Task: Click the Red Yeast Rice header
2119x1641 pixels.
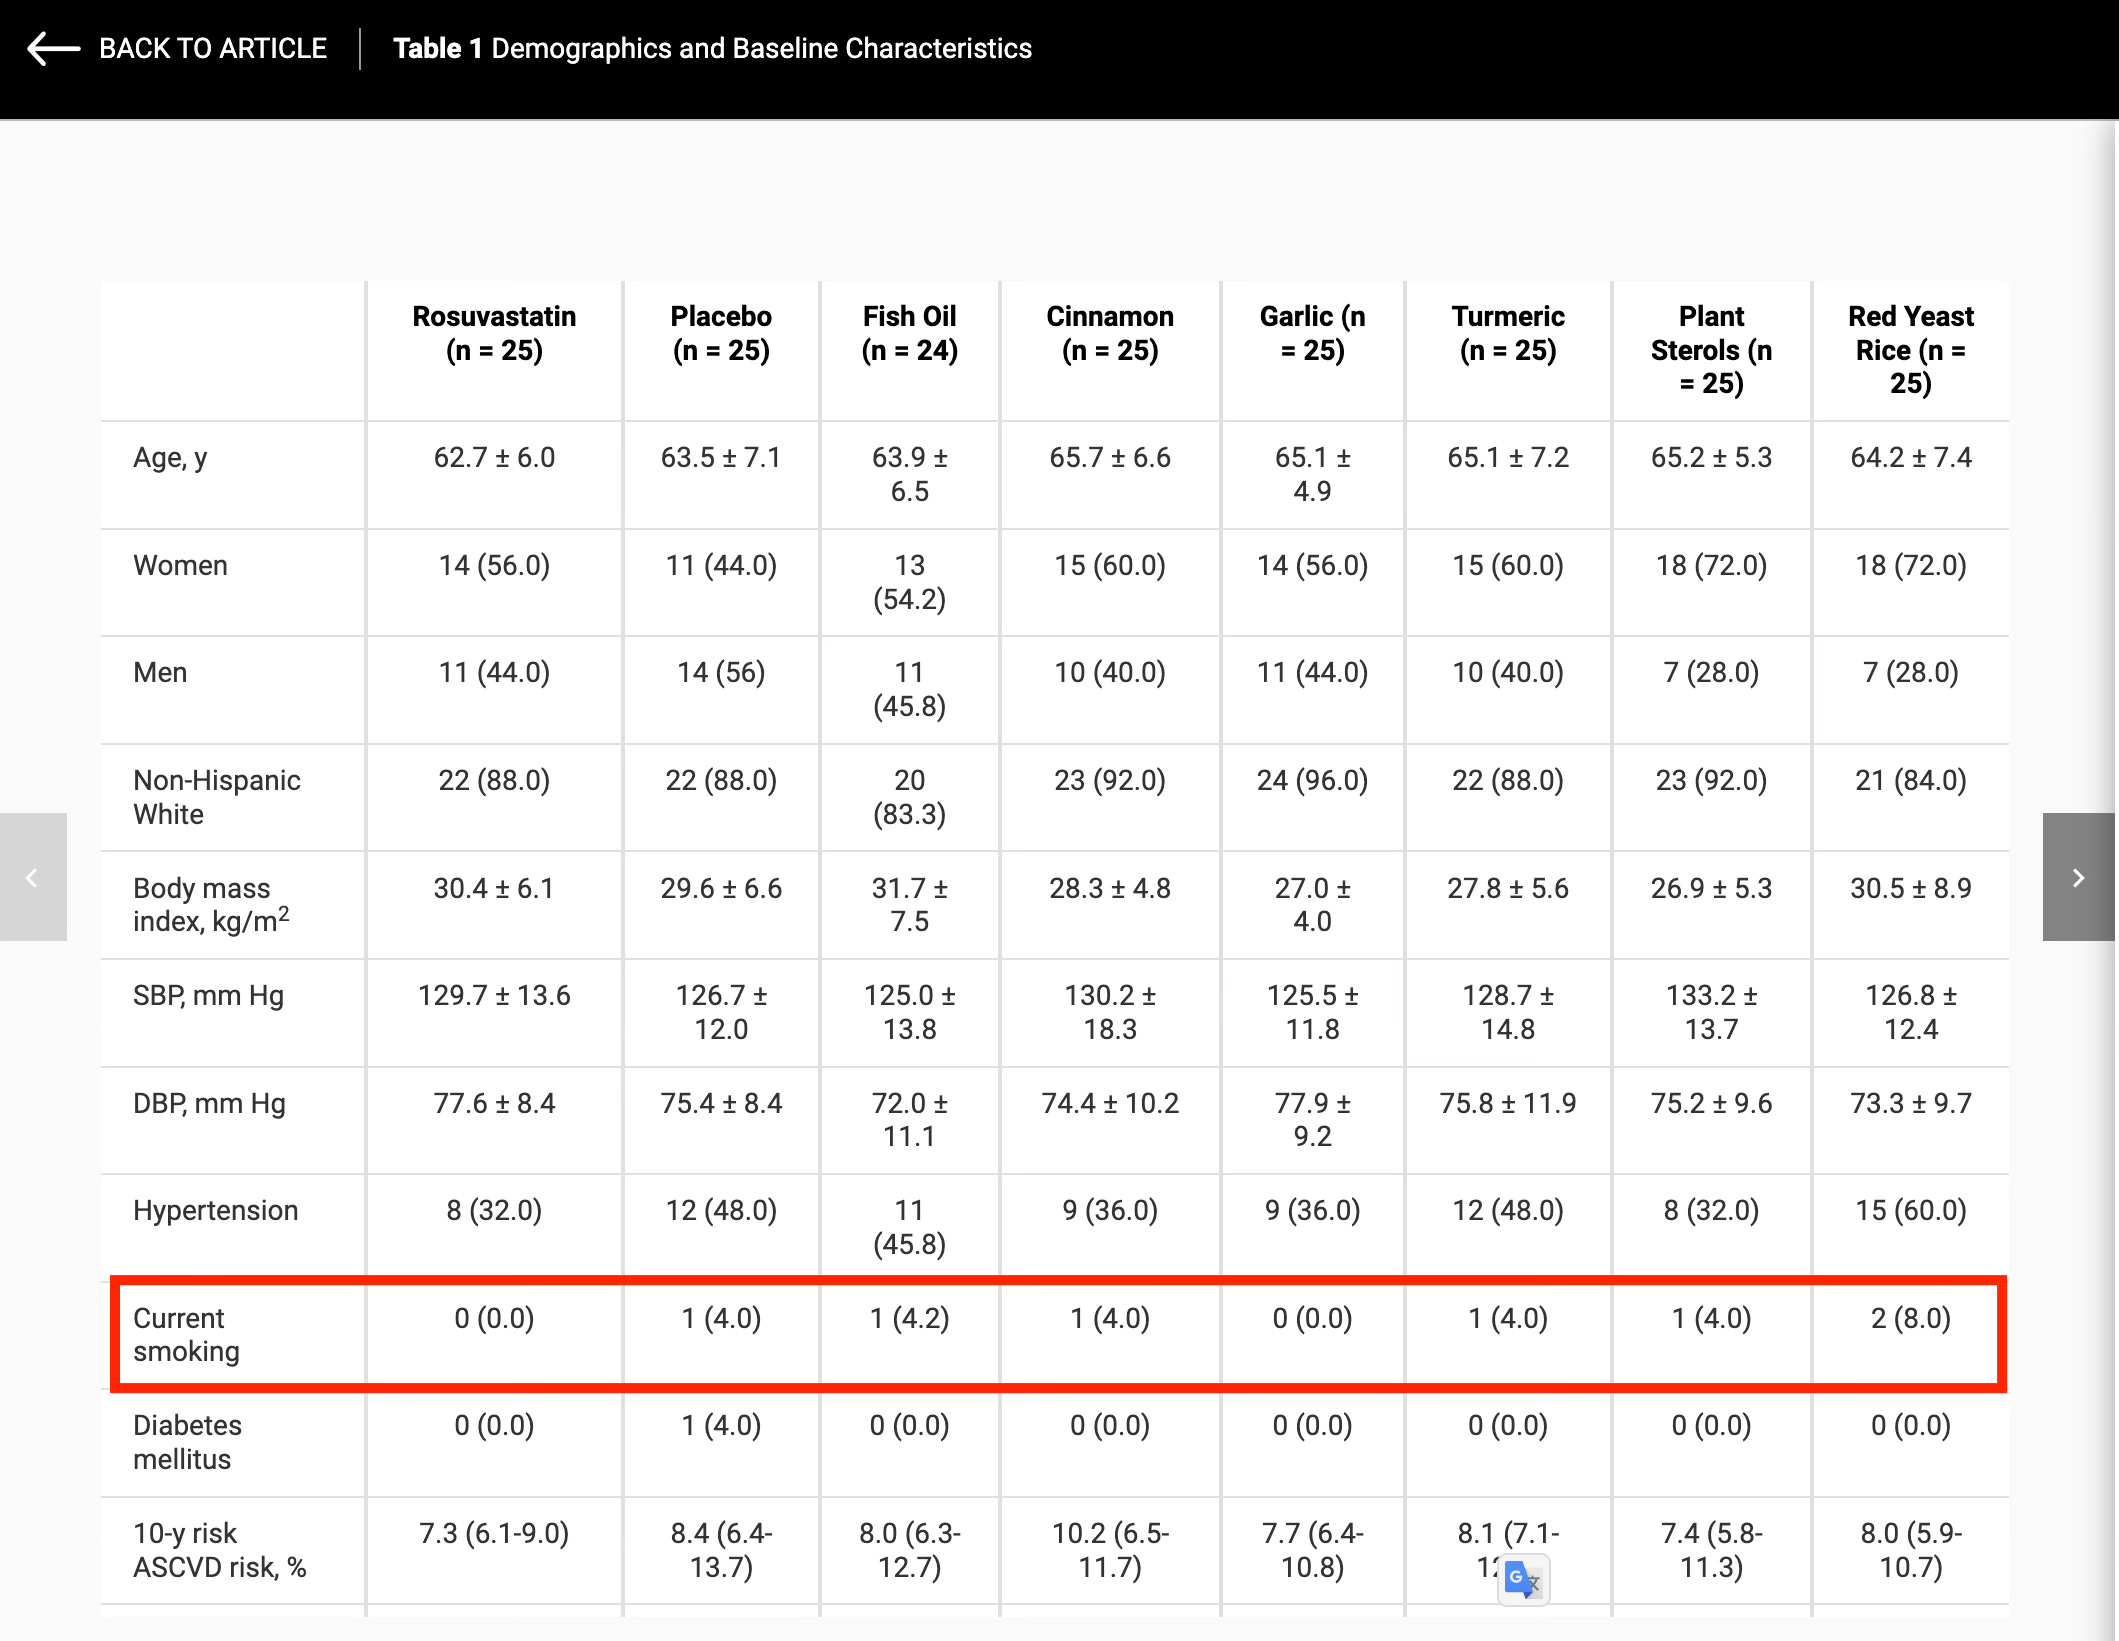Action: [x=1910, y=349]
